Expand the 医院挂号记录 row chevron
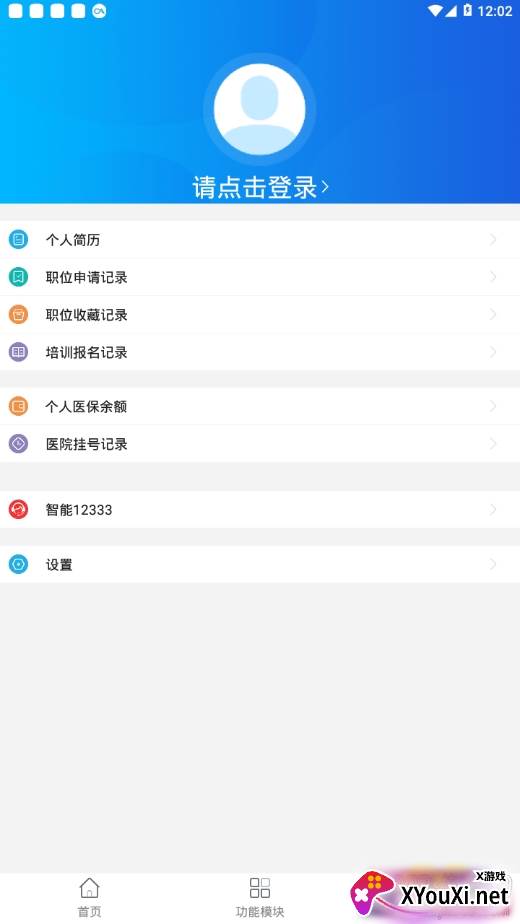The image size is (520, 924). [x=493, y=444]
